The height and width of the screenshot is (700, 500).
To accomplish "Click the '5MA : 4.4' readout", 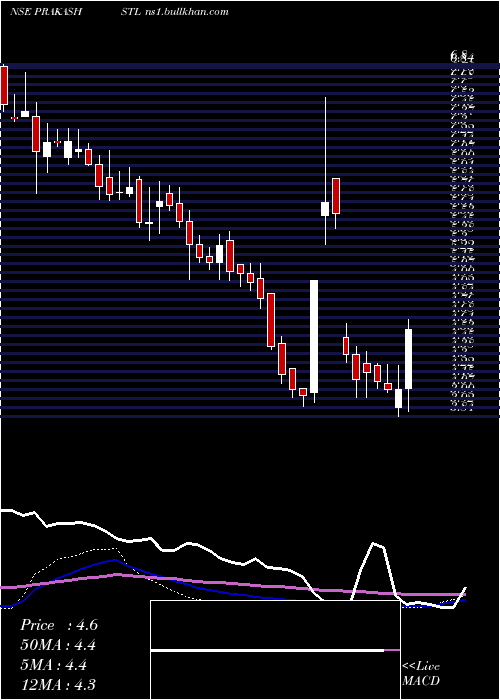I will point(54,665).
